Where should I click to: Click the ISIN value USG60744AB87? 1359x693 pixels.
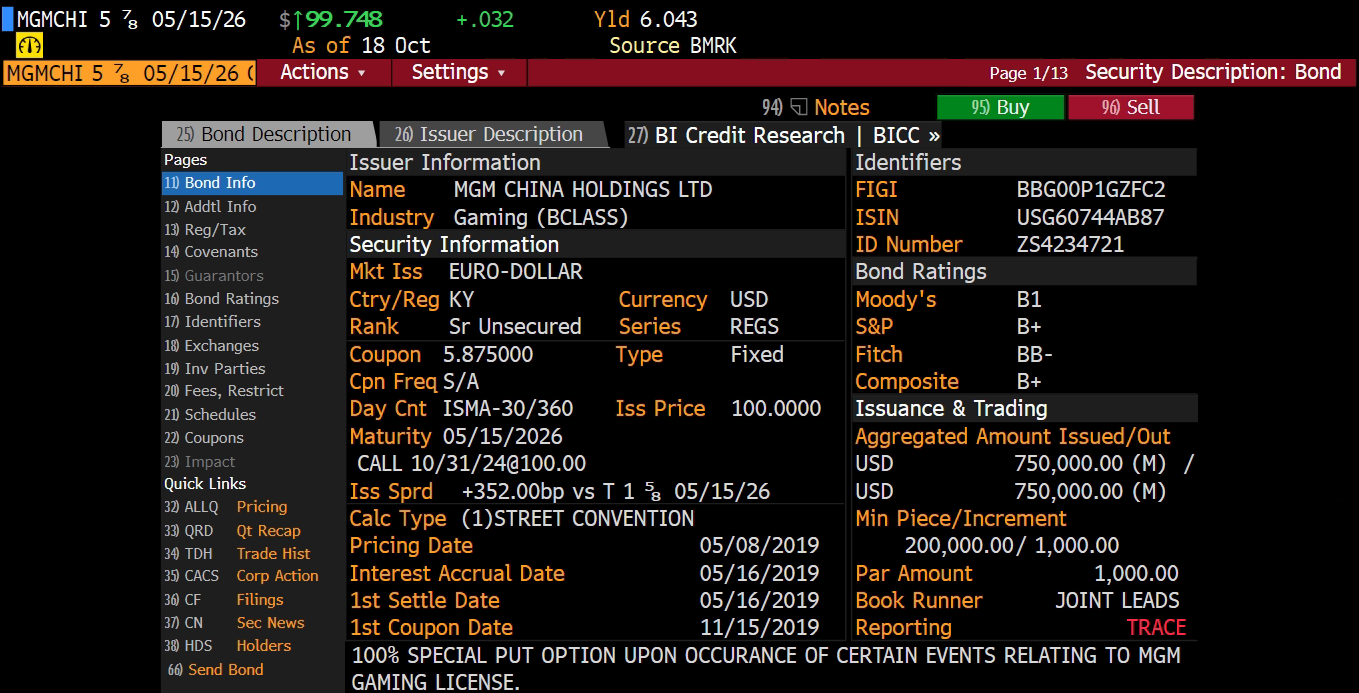coord(1090,217)
